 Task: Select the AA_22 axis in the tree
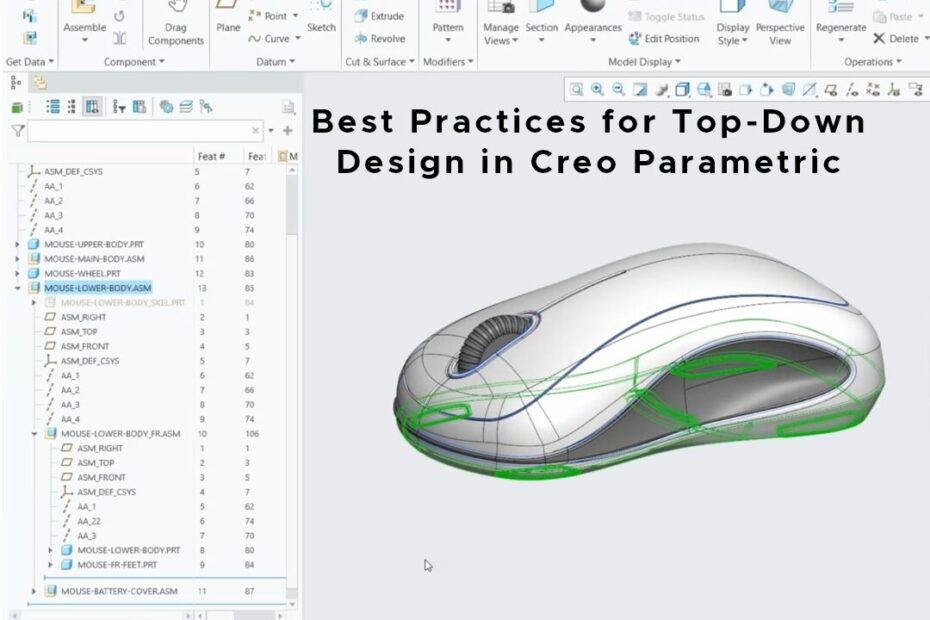[89, 522]
